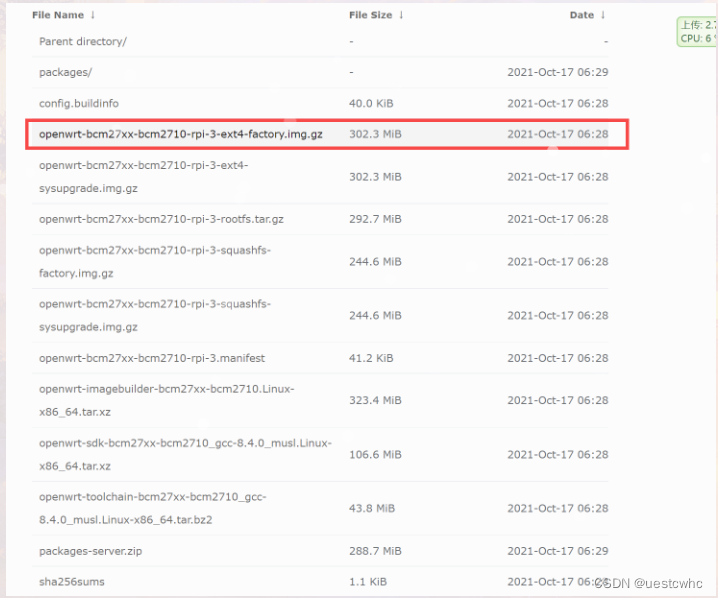The height and width of the screenshot is (598, 718).
Task: Click the 106.6 MiB size cell
Action: 375,455
